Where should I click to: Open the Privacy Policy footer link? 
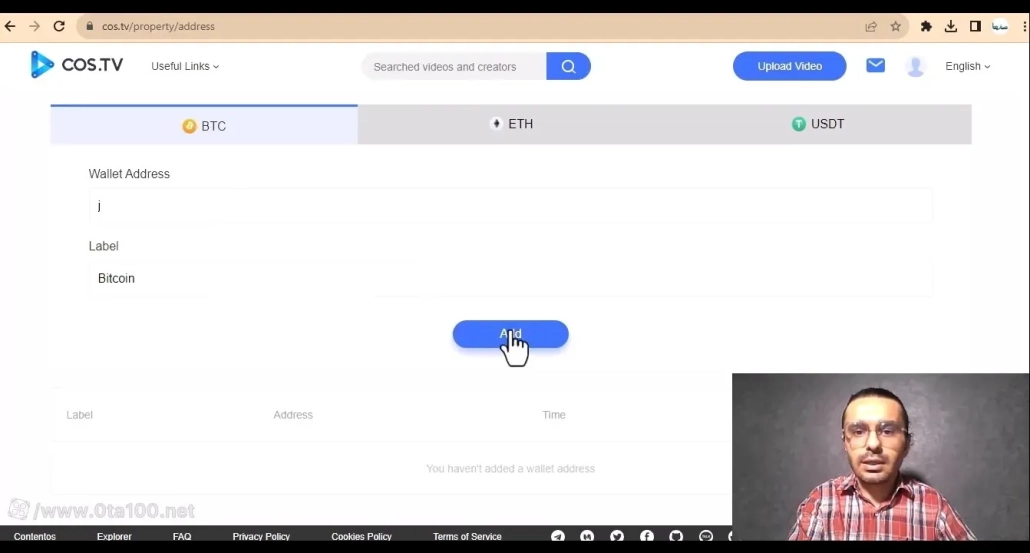point(261,537)
